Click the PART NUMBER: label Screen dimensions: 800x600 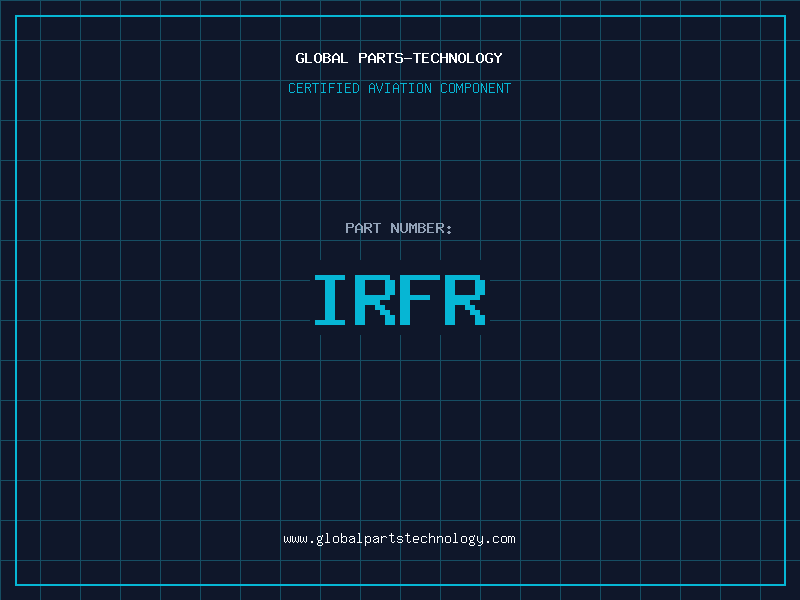coord(399,228)
